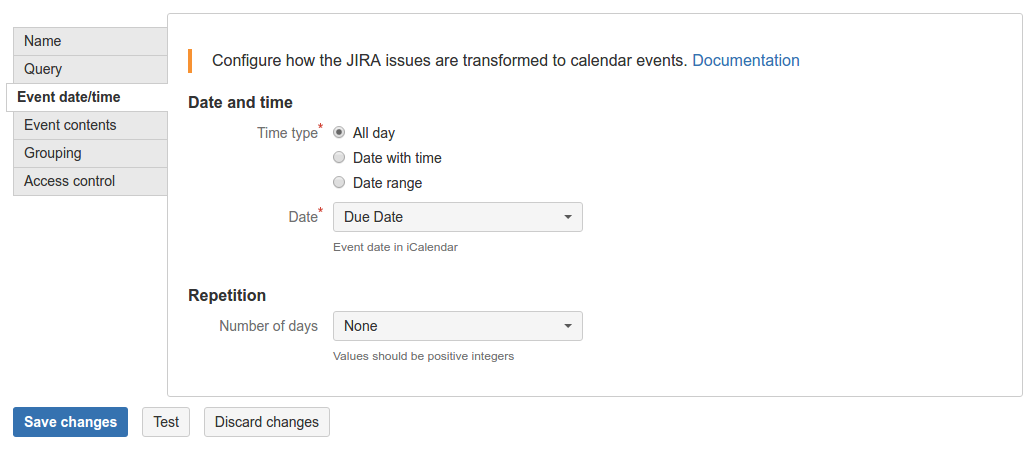Open the Due Date dropdown
The width and height of the screenshot is (1028, 450).
coord(458,216)
